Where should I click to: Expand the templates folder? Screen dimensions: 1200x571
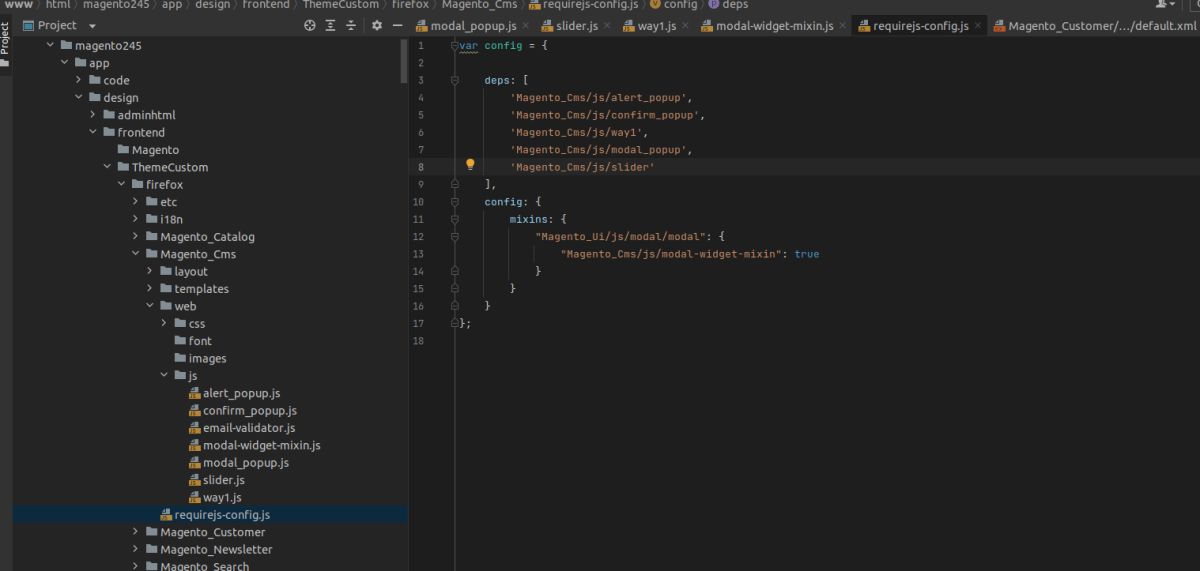150,289
